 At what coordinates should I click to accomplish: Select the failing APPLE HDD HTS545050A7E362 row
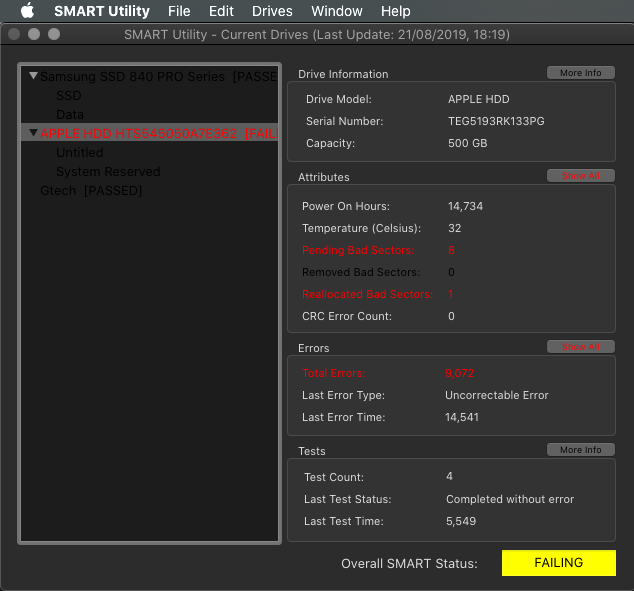(x=149, y=133)
